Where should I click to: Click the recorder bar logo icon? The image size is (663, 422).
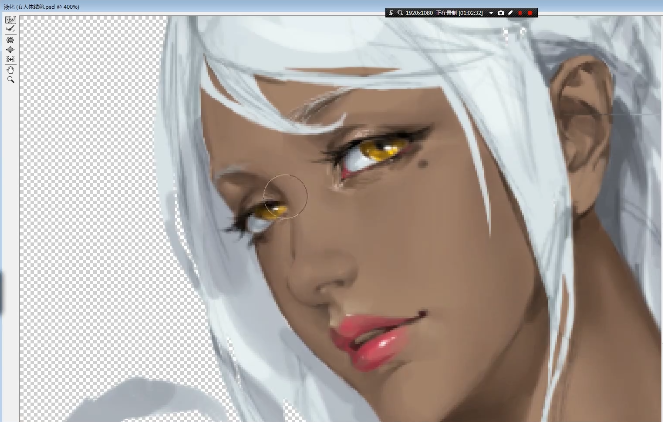tap(391, 13)
